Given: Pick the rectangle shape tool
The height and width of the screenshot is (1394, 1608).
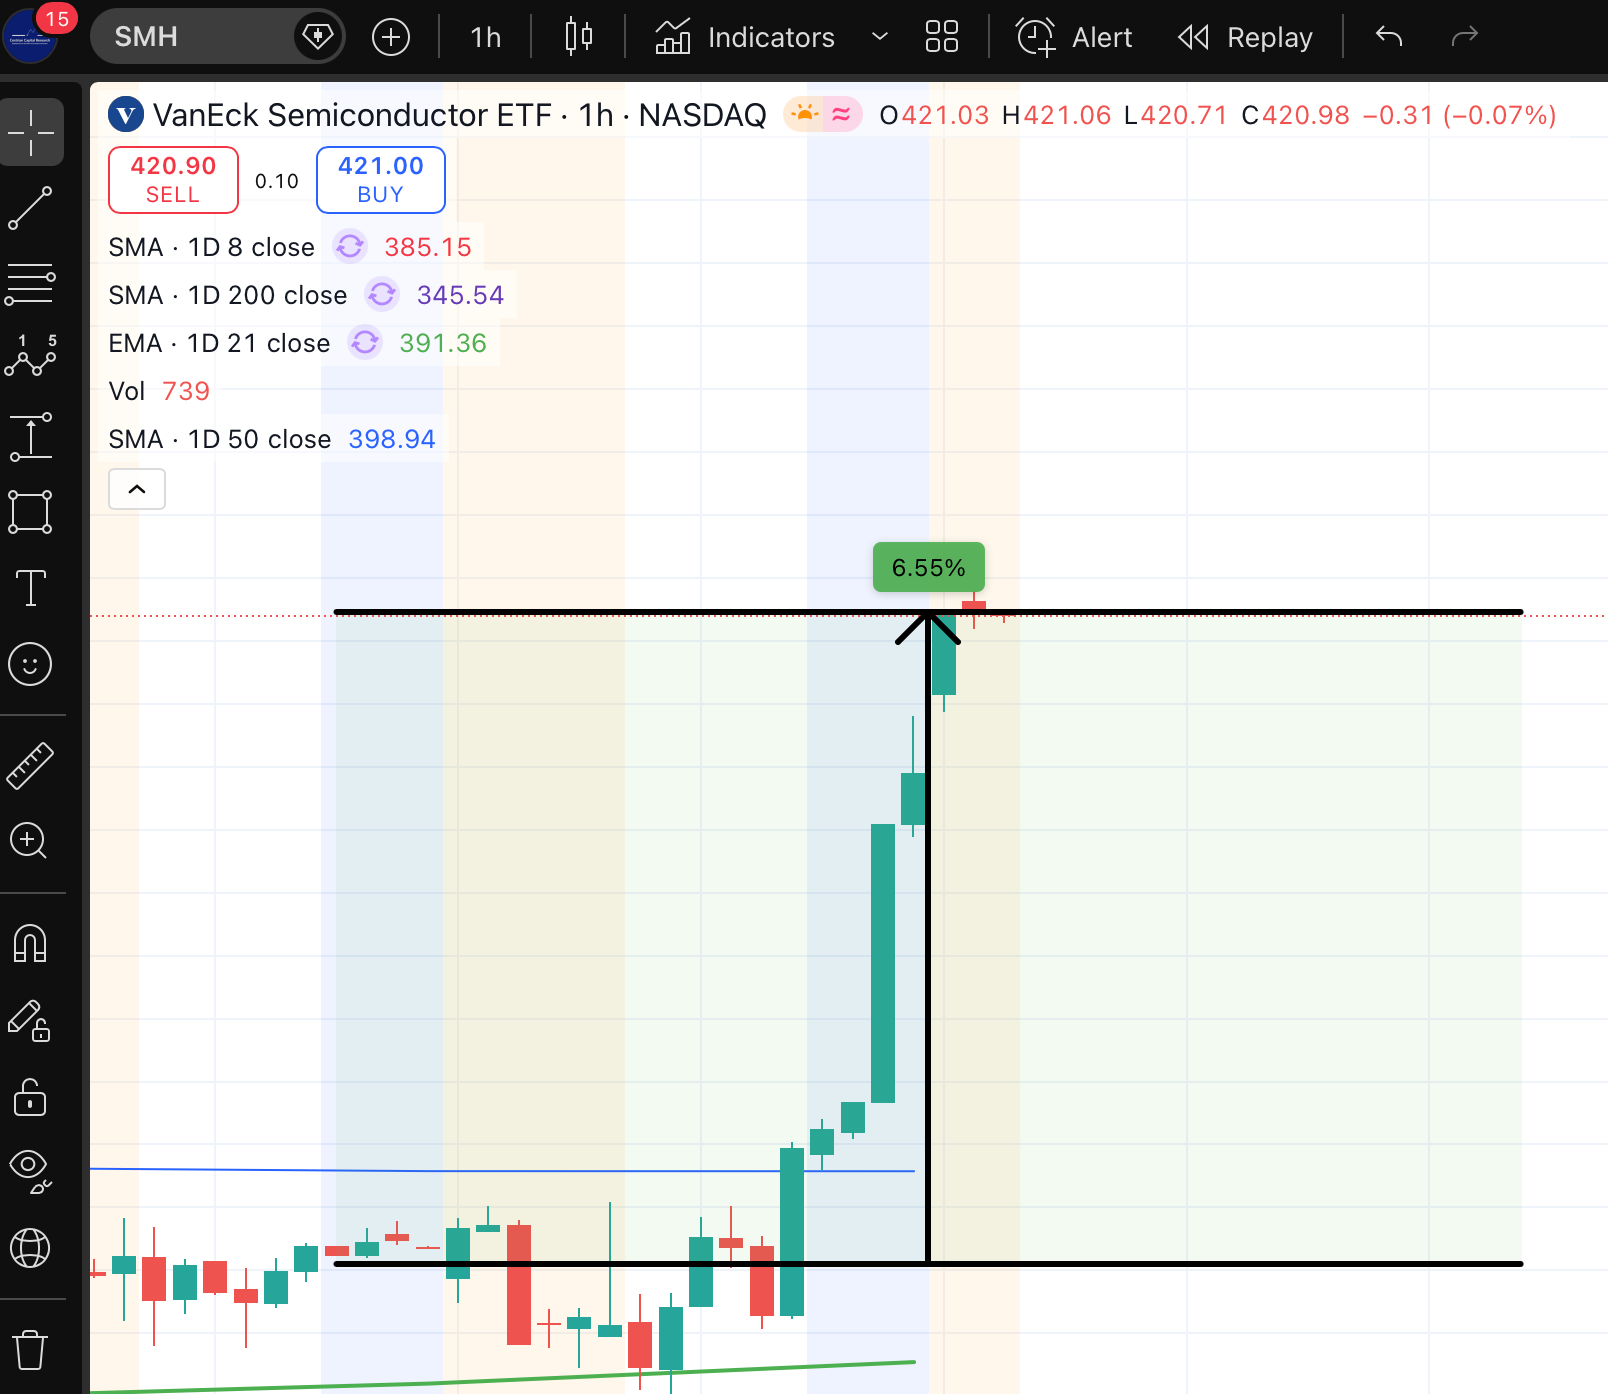Looking at the screenshot, I should tap(31, 512).
